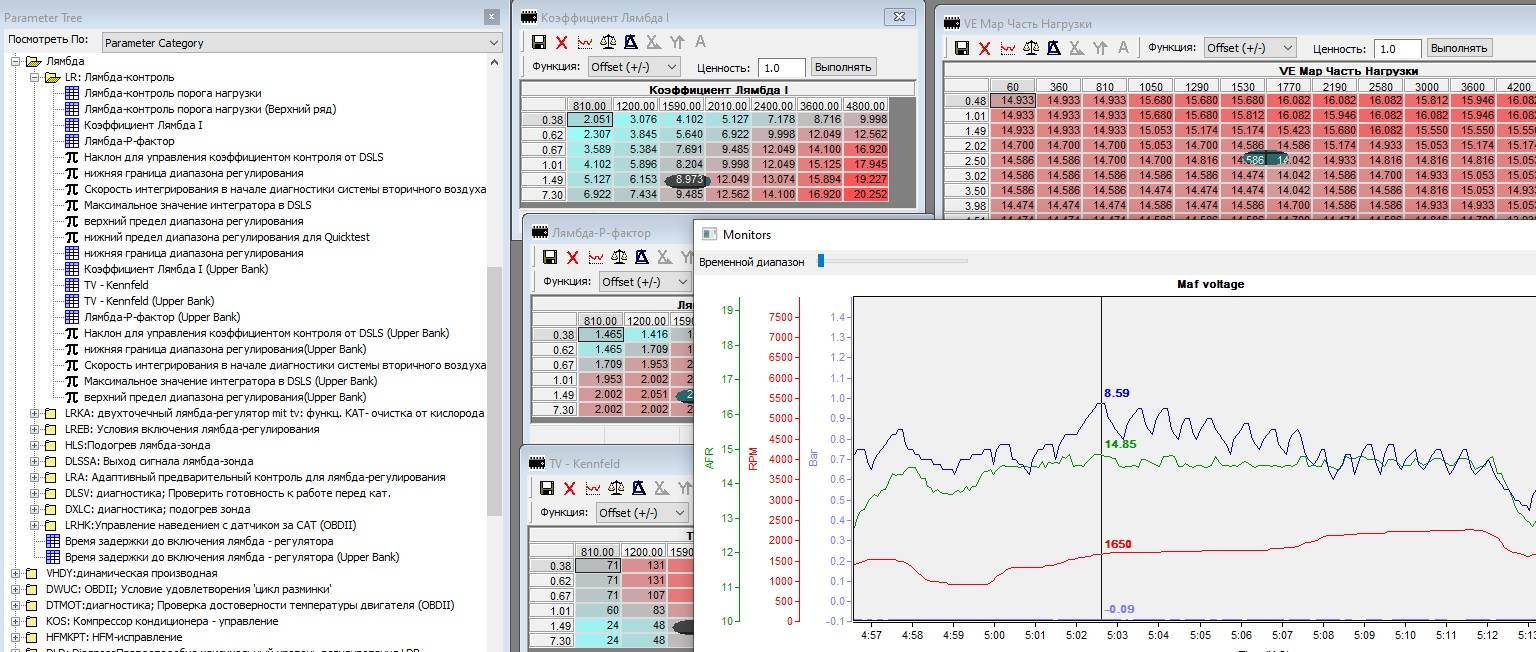Click balance scales icon in Коэффициент Лямбда I toolbar
Screen dimensions: 1536x652
[608, 42]
